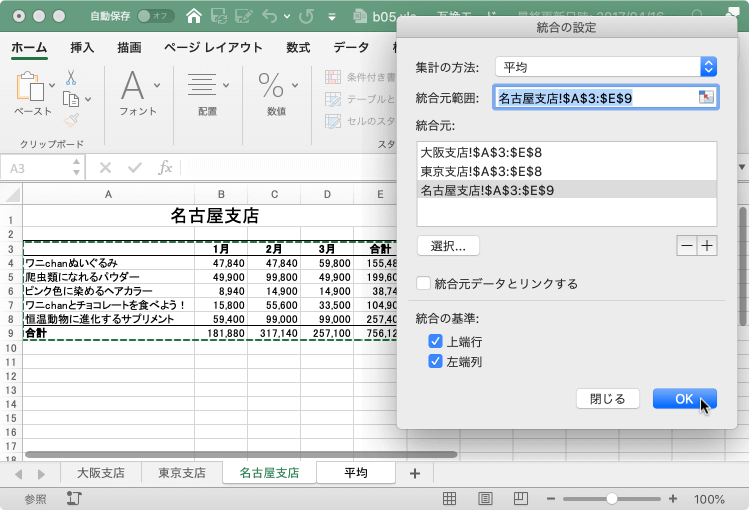Screen dimensions: 749x510
Task: Switch to the 描画 ribbon tab
Action: [129, 47]
